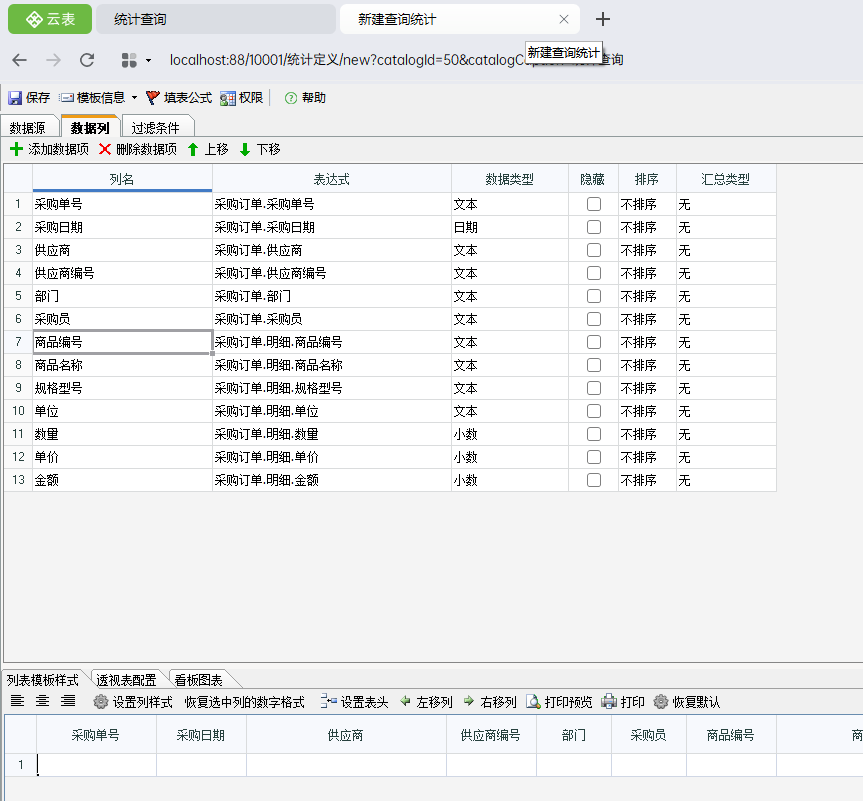This screenshot has width=863, height=801.
Task: Switch to the 过滤条件 tab
Action: coord(156,128)
